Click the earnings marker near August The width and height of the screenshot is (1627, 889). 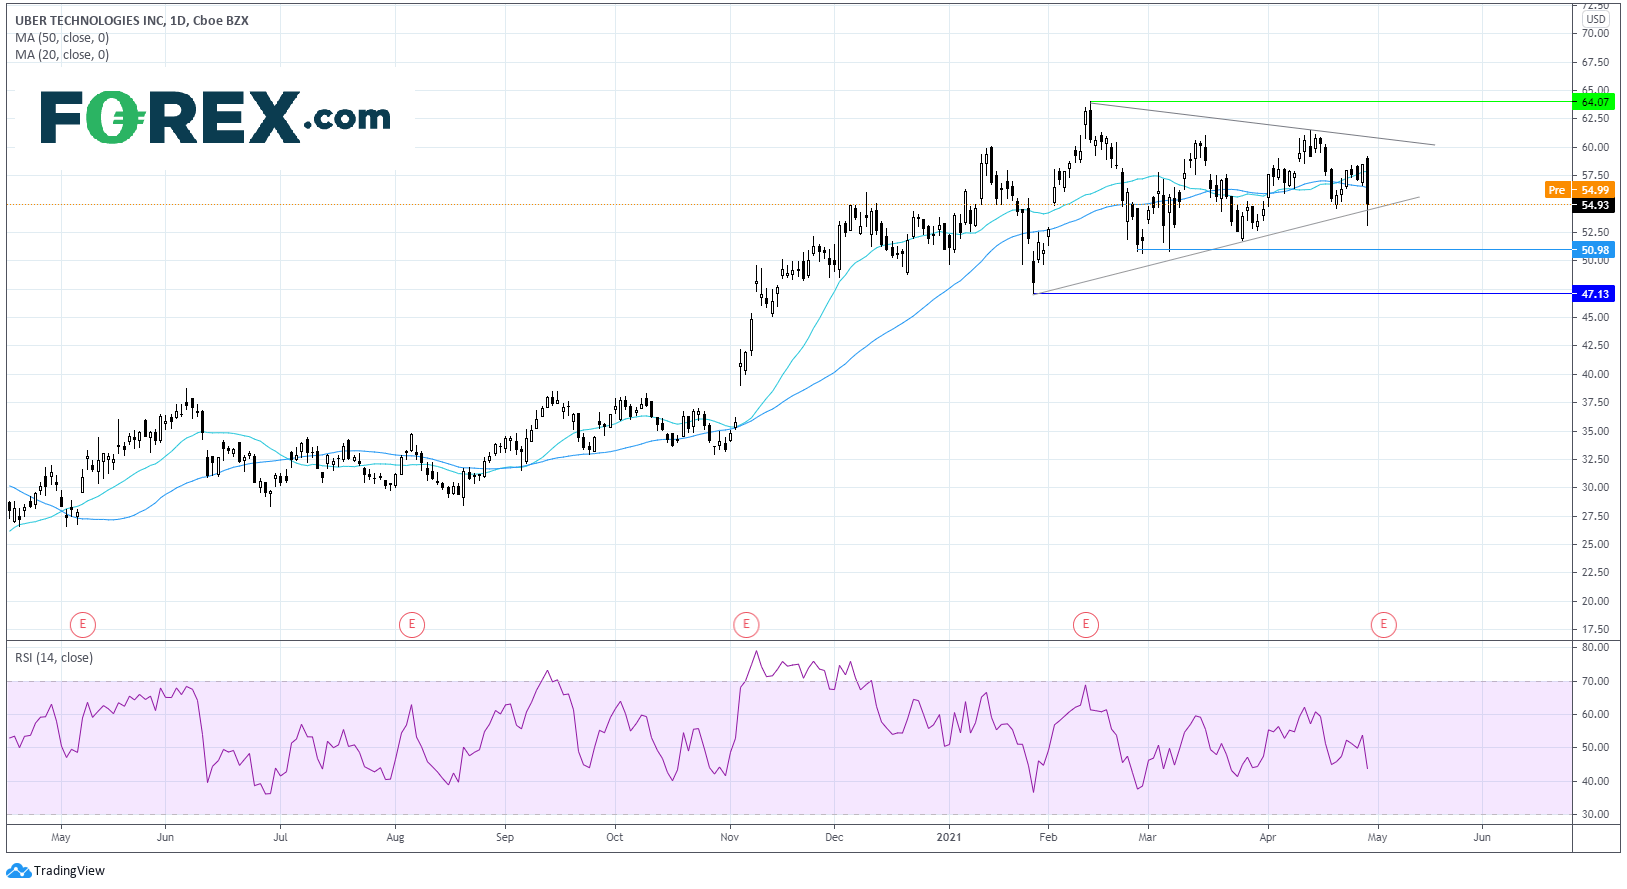(x=411, y=625)
